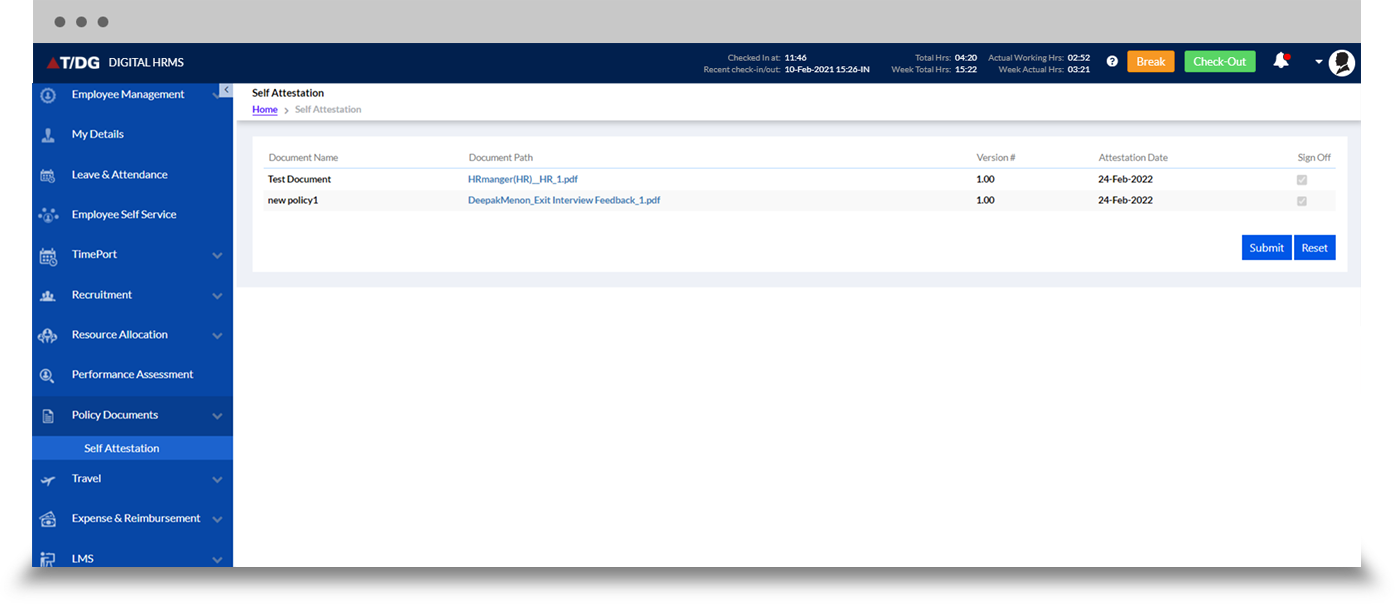Click the Performance Assessment magnifier icon

click(x=47, y=376)
